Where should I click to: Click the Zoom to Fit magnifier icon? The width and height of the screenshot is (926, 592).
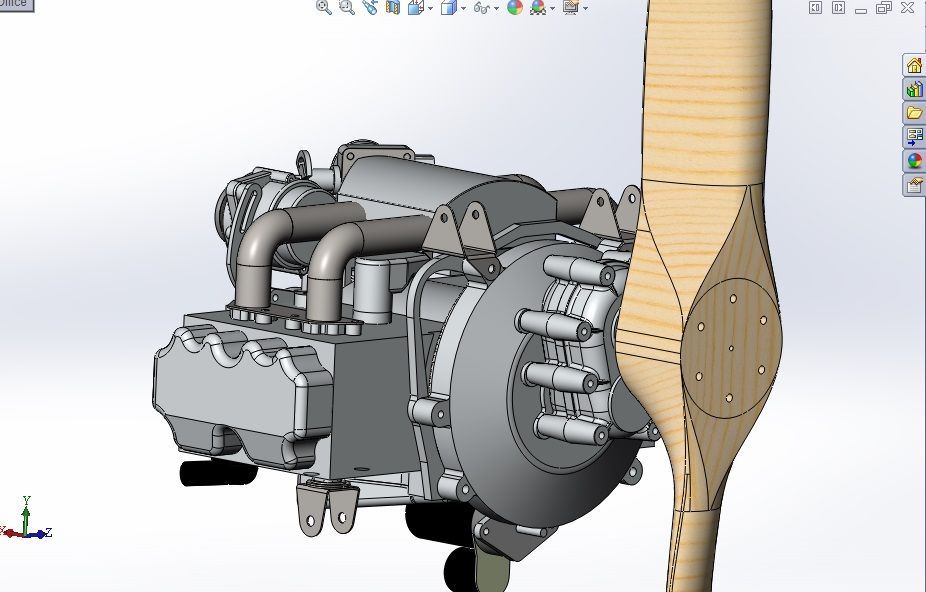click(x=324, y=8)
